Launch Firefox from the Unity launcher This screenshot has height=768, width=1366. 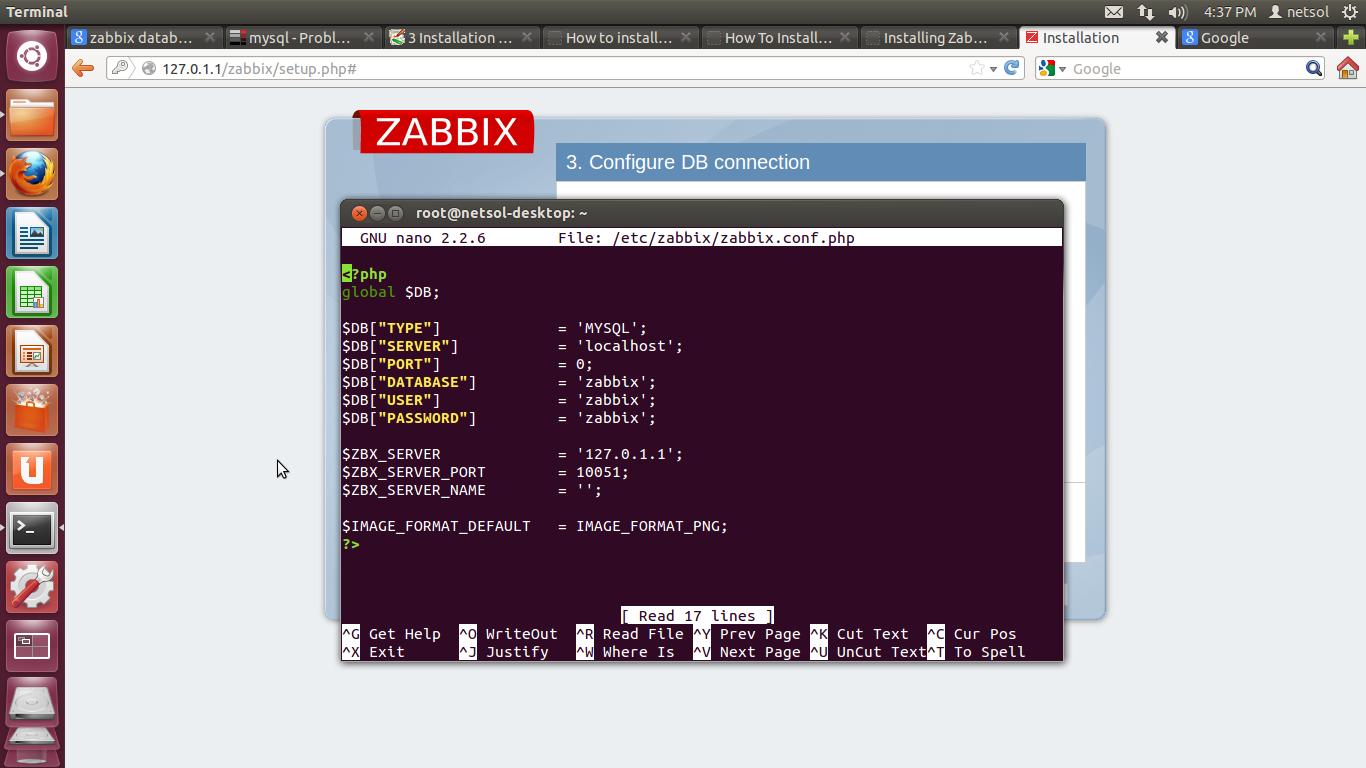point(32,174)
